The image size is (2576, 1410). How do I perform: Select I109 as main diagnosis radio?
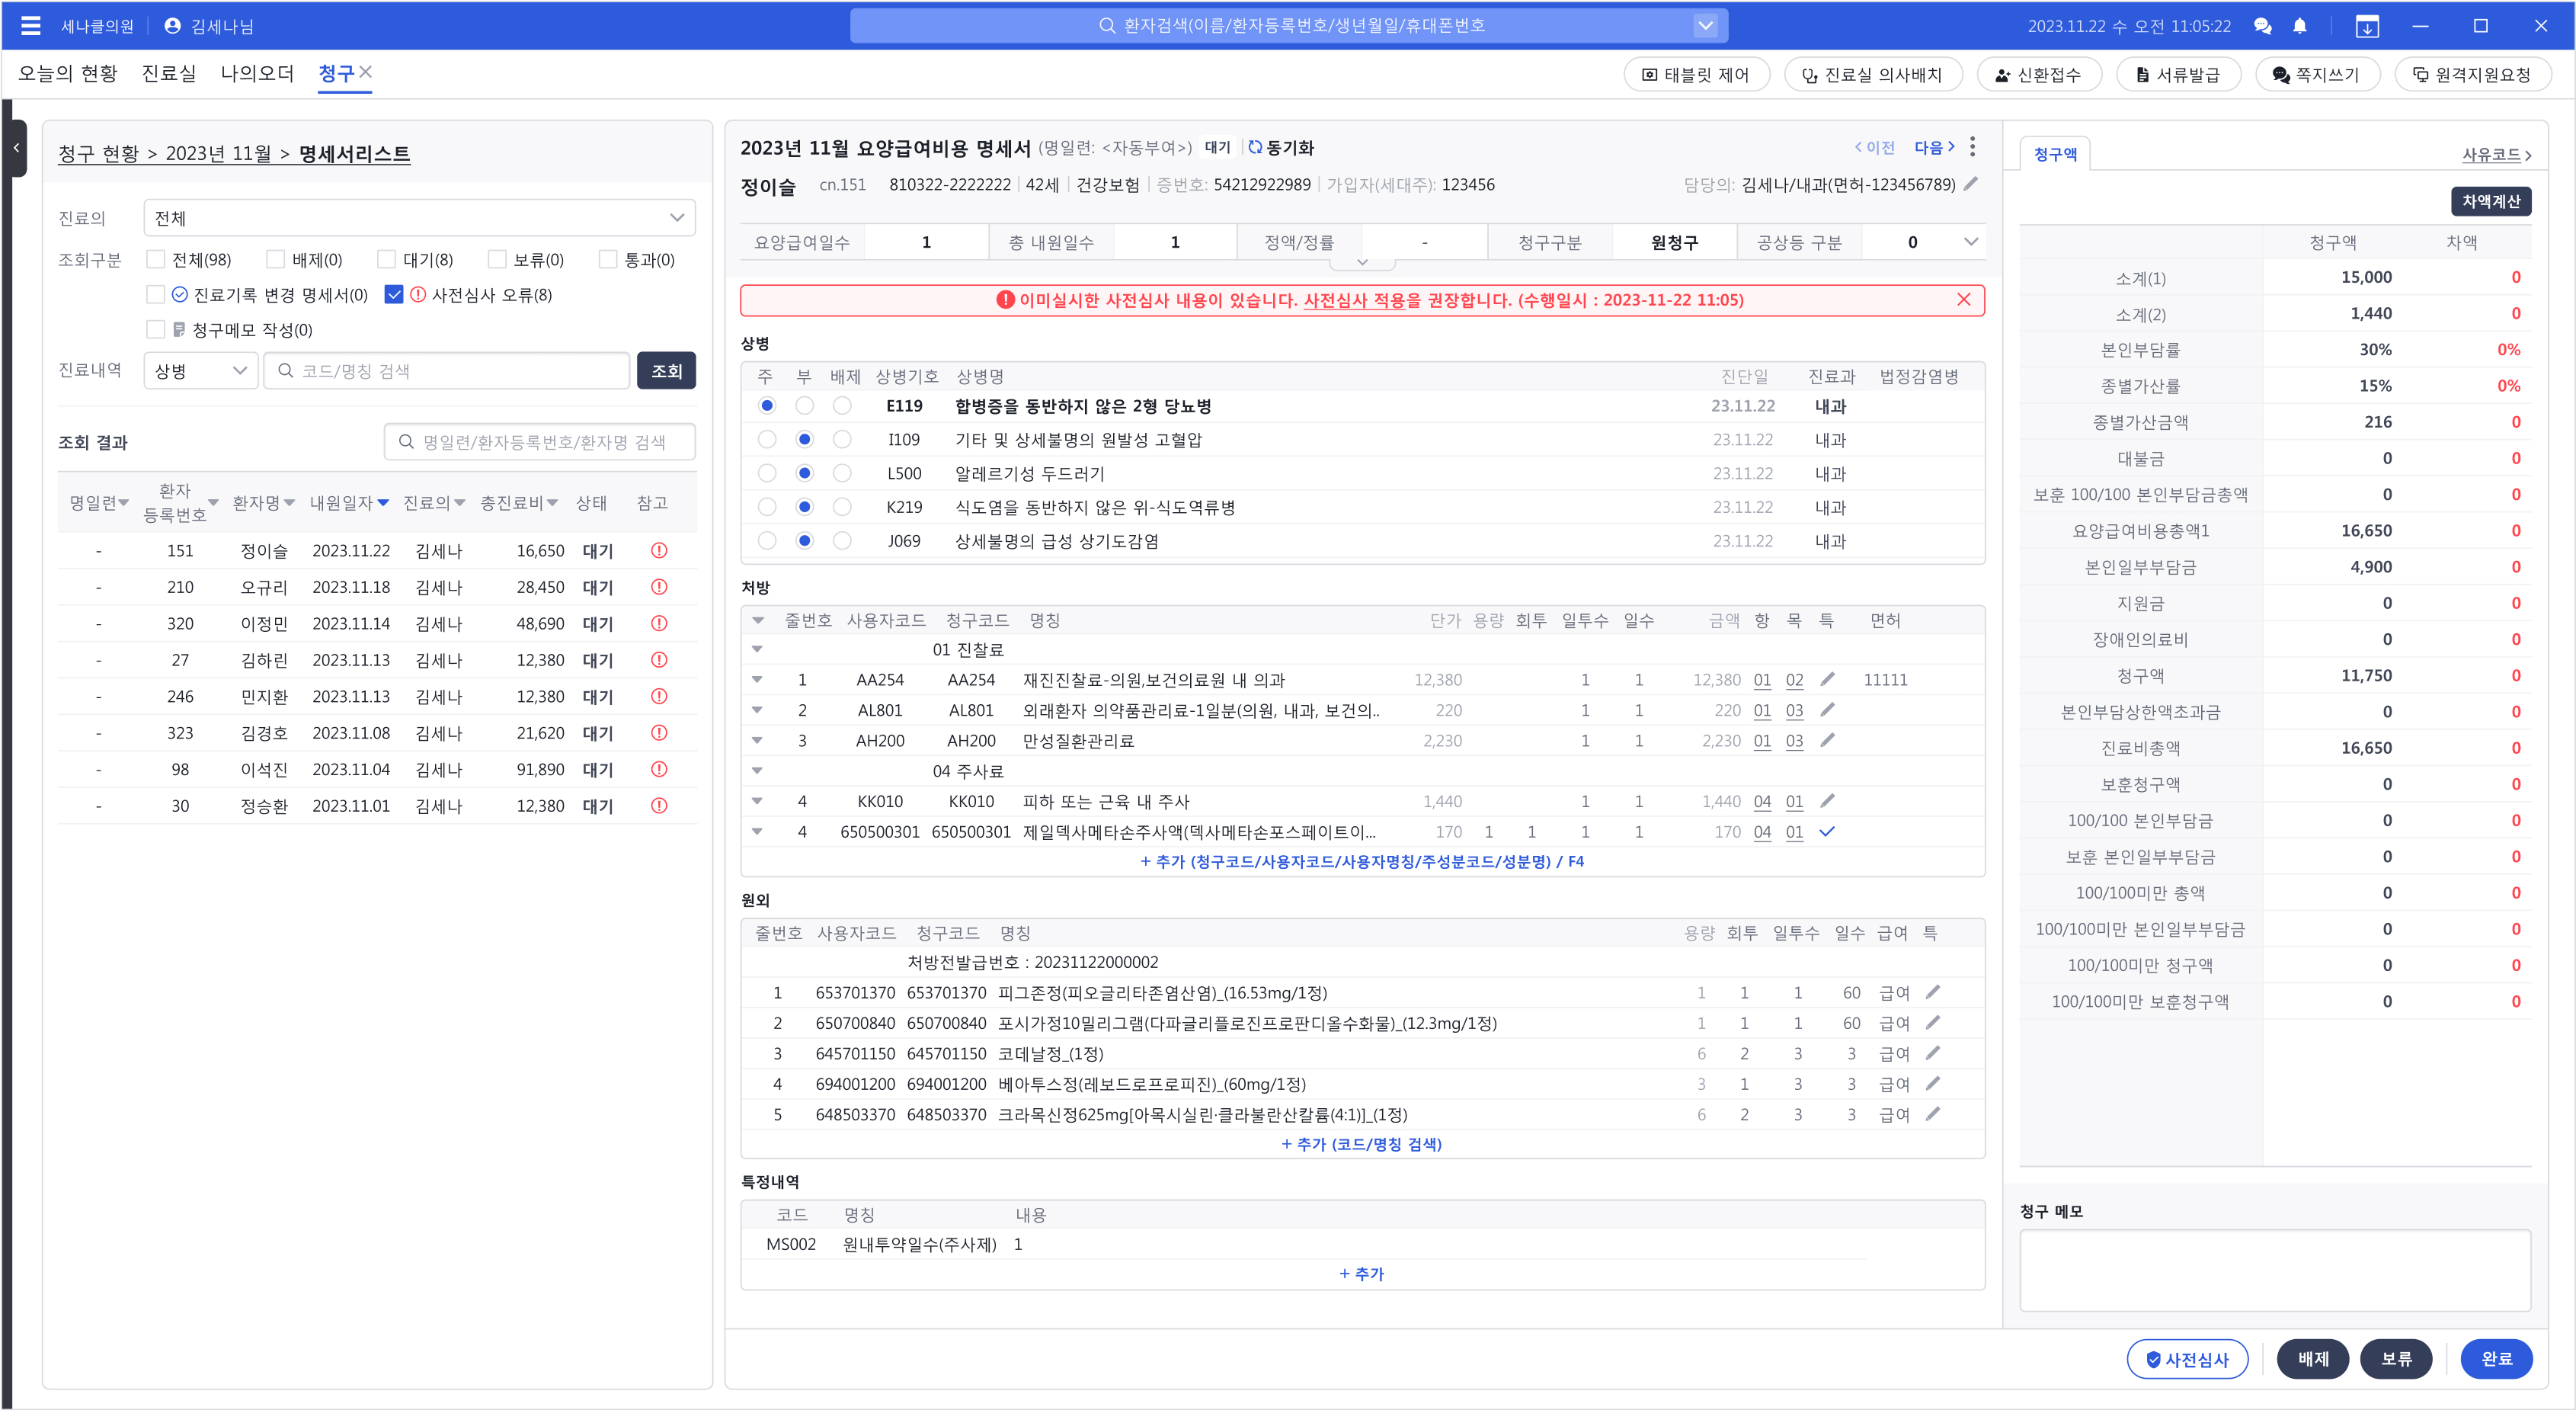pos(767,440)
